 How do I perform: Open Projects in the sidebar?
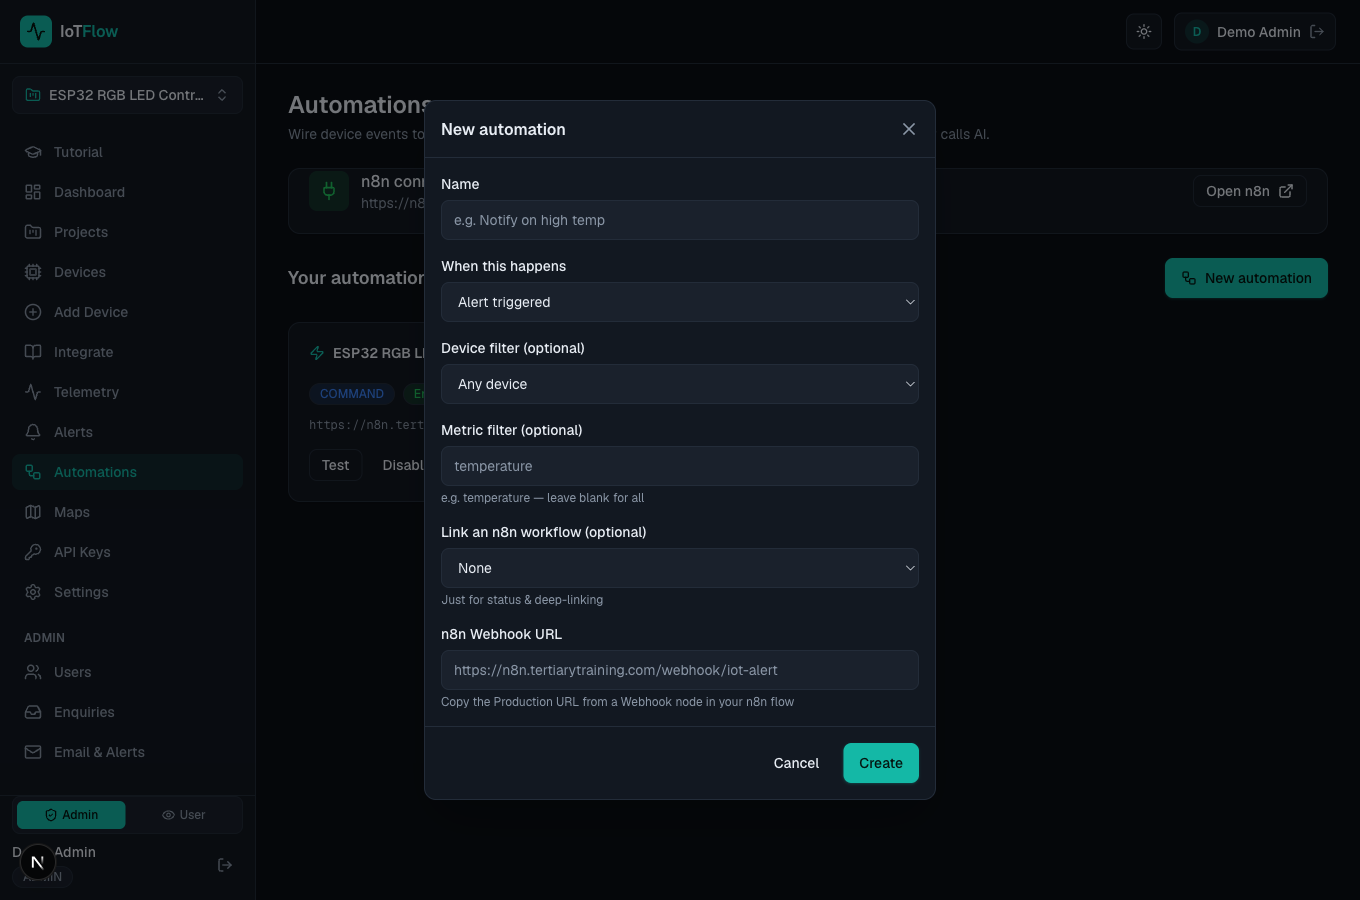pyautogui.click(x=128, y=232)
